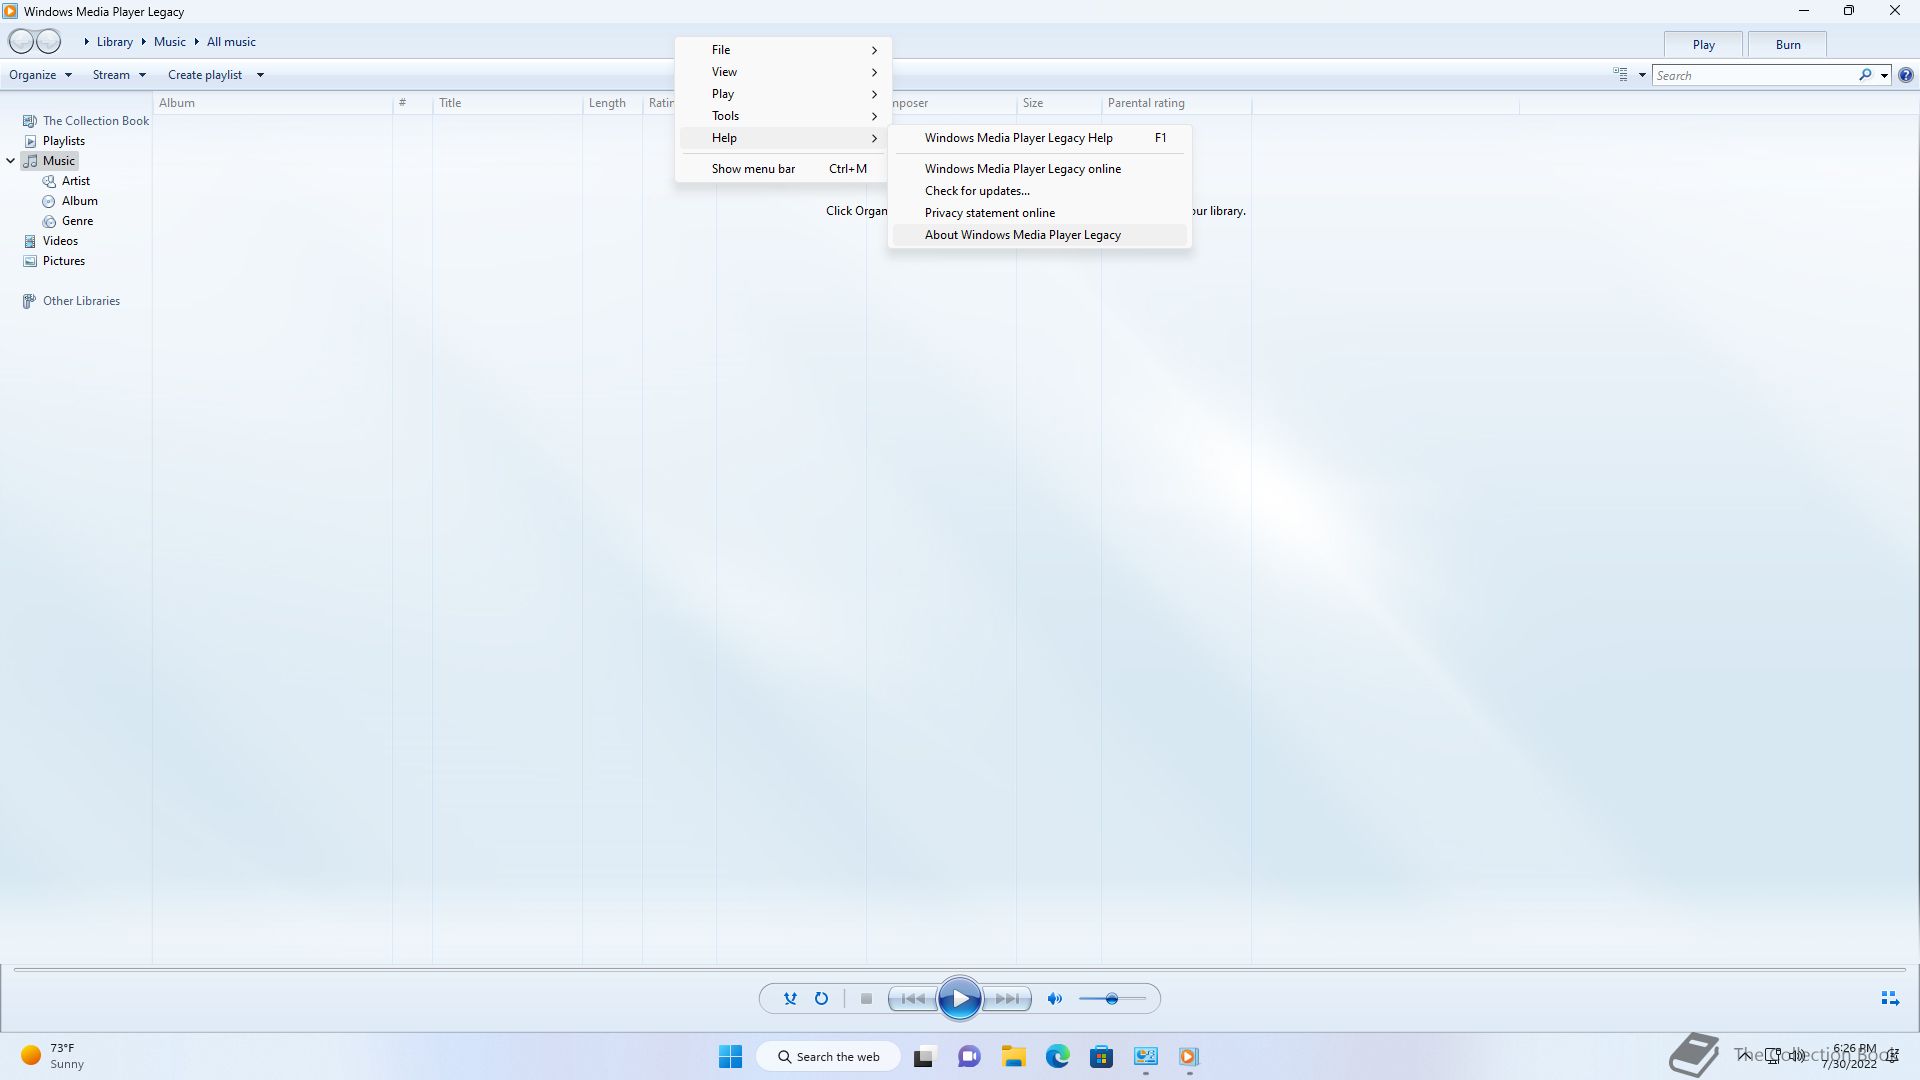Click the Forward navigation arrow button
This screenshot has width=1920, height=1080.
click(49, 42)
